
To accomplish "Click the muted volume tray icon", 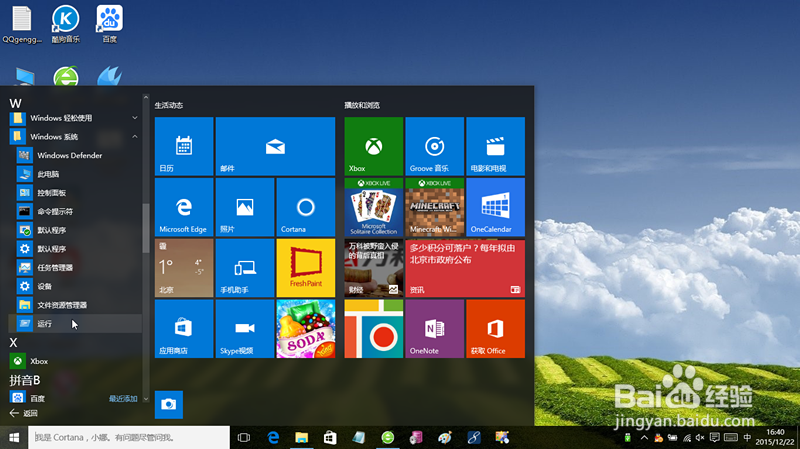I will 700,437.
